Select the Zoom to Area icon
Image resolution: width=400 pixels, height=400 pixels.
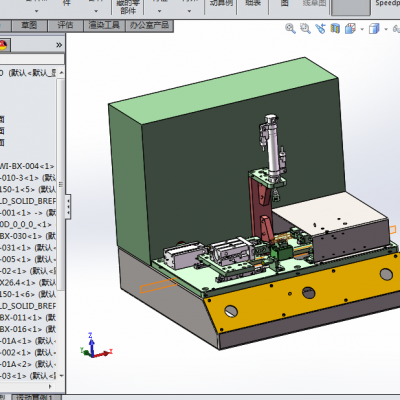[x=305, y=29]
